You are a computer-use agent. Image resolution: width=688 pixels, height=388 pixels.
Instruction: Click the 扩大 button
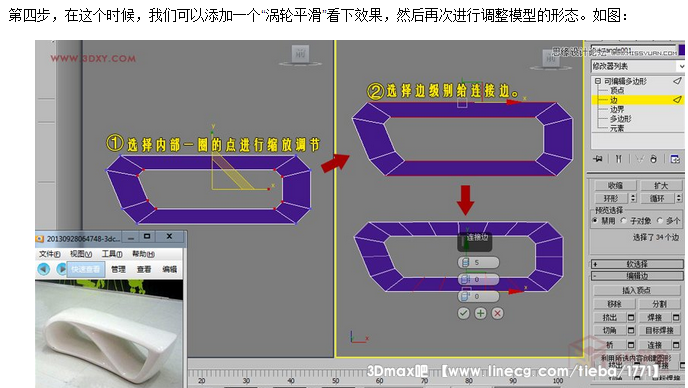[661, 185]
